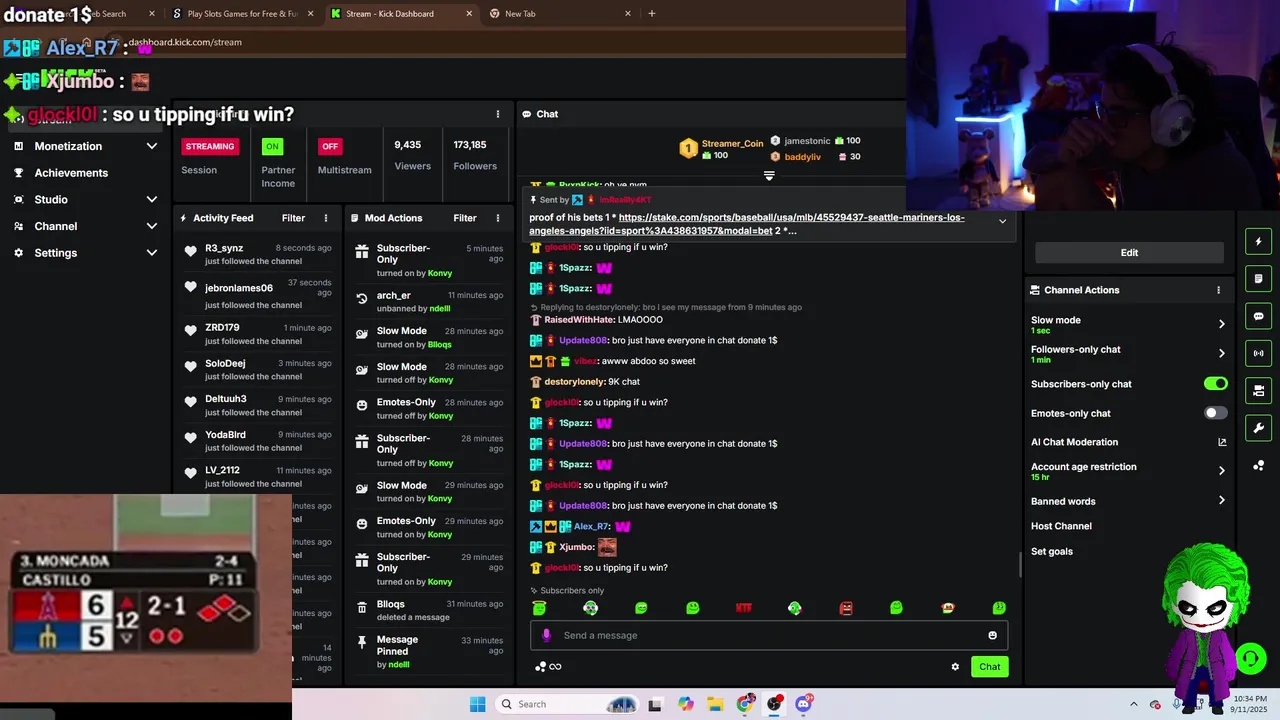Open the notes page icon in right sidebar
Viewport: 1280px width, 720px height.
click(x=1259, y=278)
